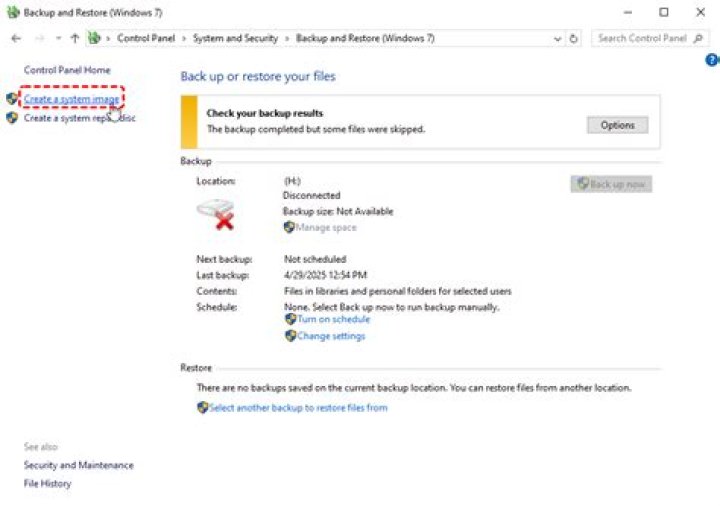Click shield icon beside Create a system image
The width and height of the screenshot is (720, 506).
coord(12,98)
